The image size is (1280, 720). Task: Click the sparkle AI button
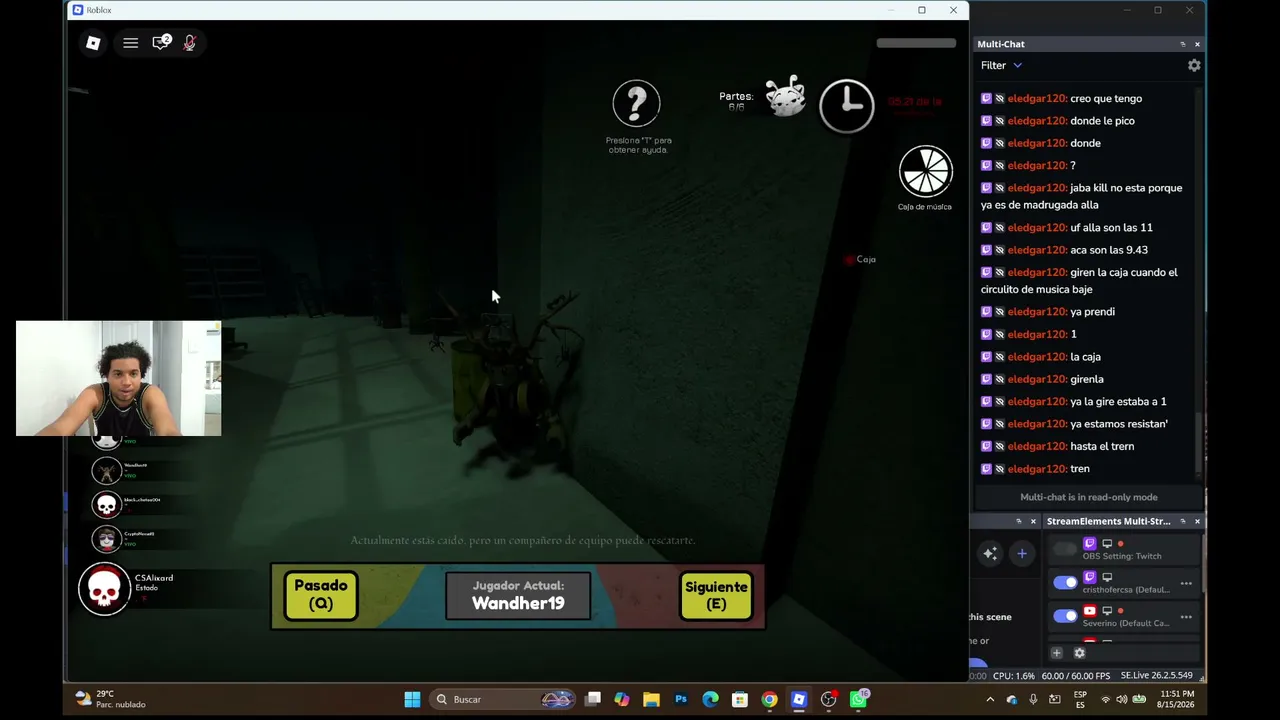click(990, 553)
